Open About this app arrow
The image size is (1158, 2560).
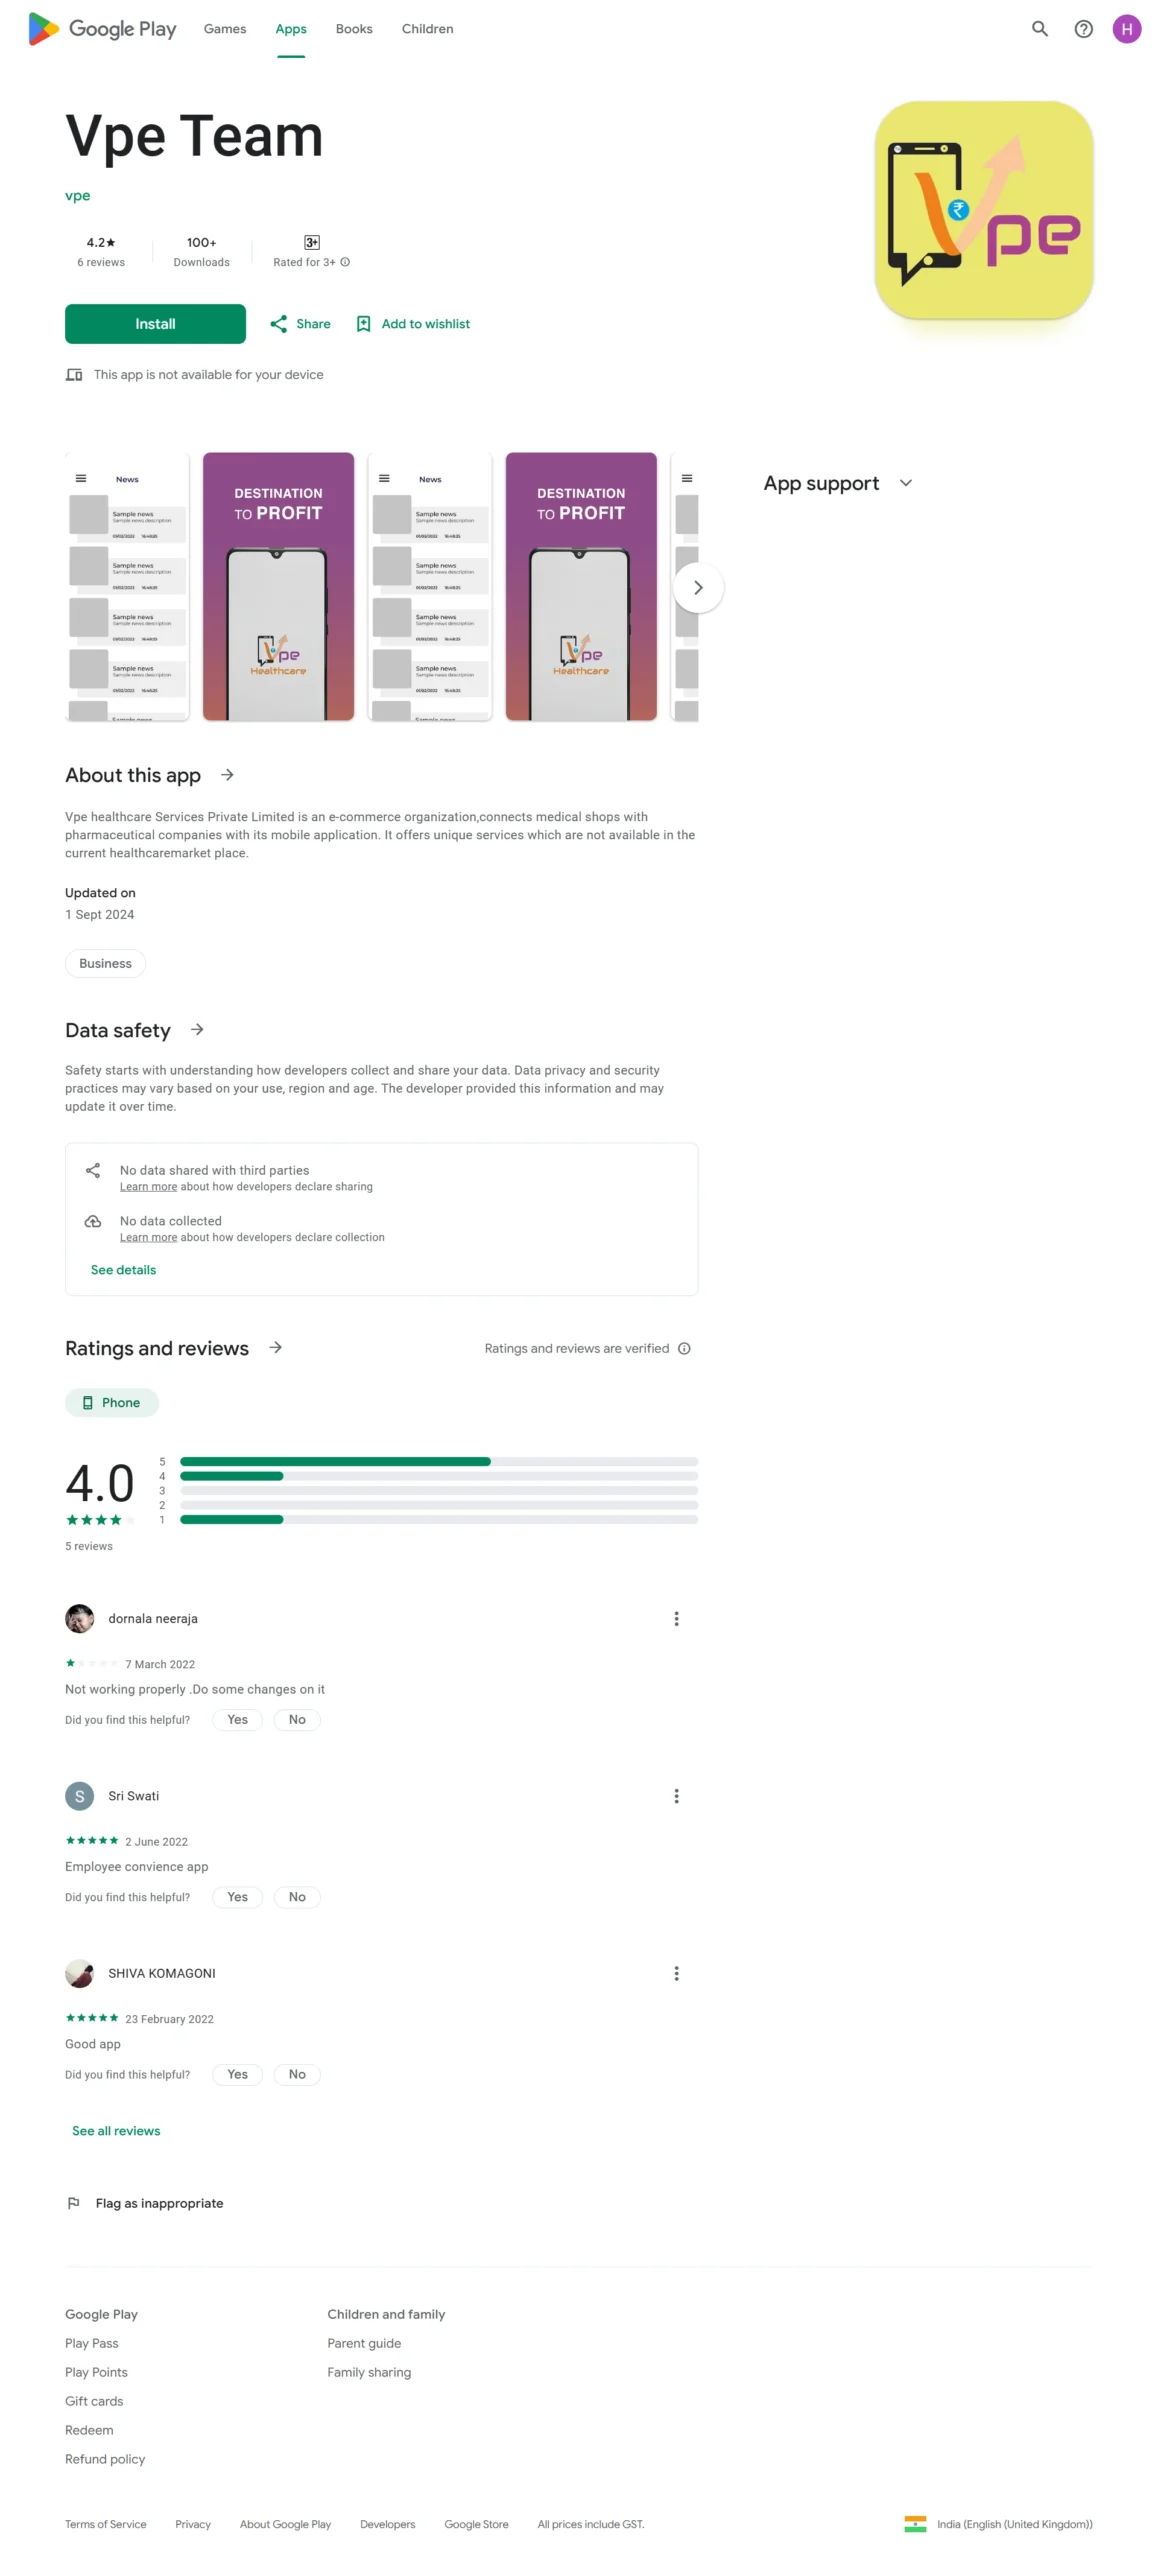[227, 774]
